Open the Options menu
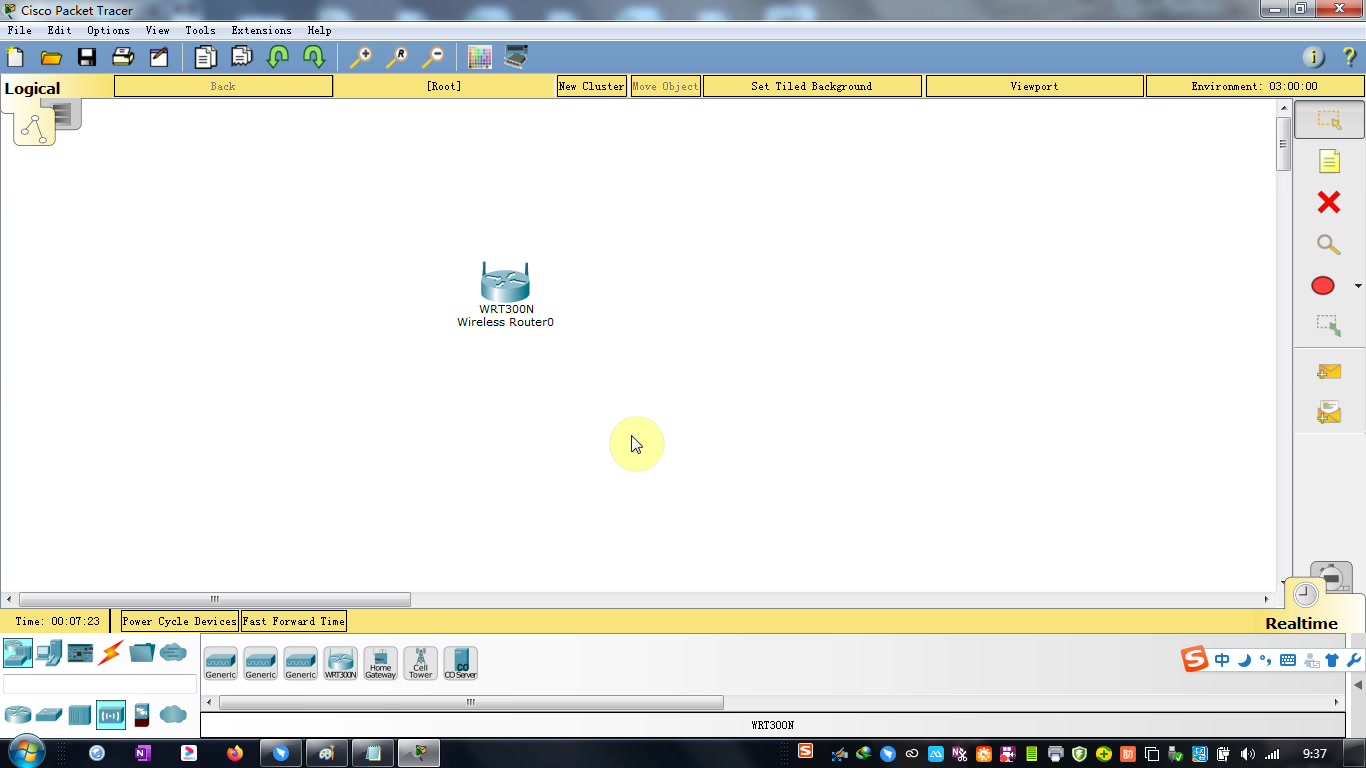Image resolution: width=1366 pixels, height=768 pixels. point(108,30)
